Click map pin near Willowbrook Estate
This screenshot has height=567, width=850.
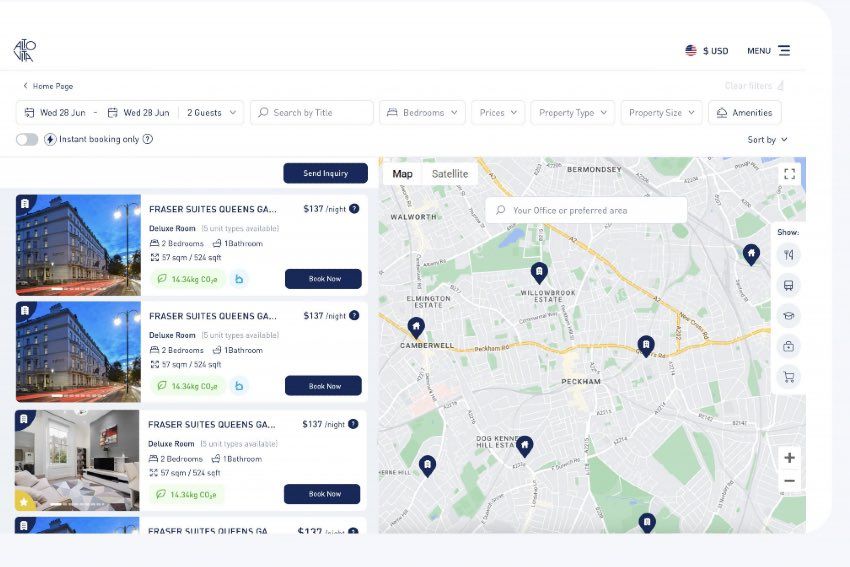(539, 273)
